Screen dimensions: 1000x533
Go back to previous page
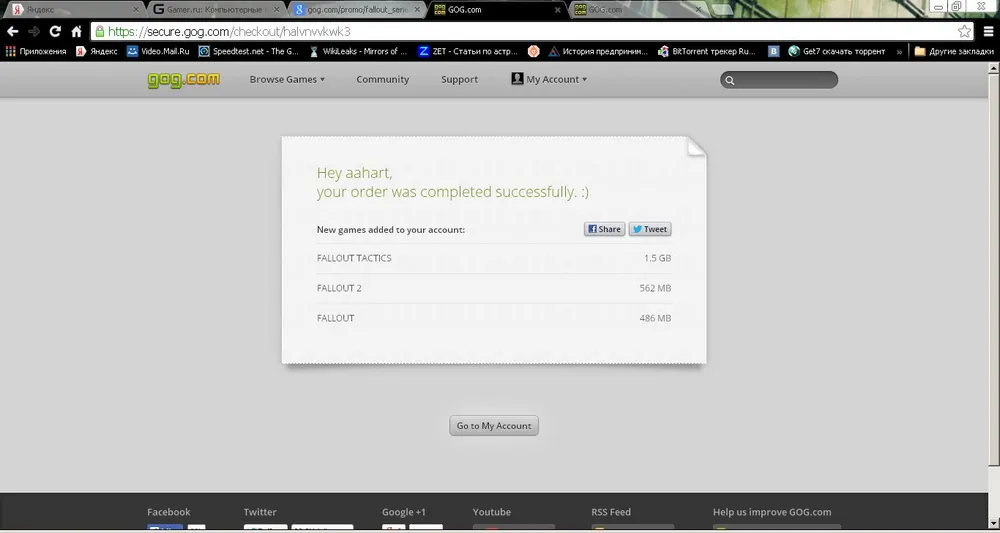tap(12, 31)
